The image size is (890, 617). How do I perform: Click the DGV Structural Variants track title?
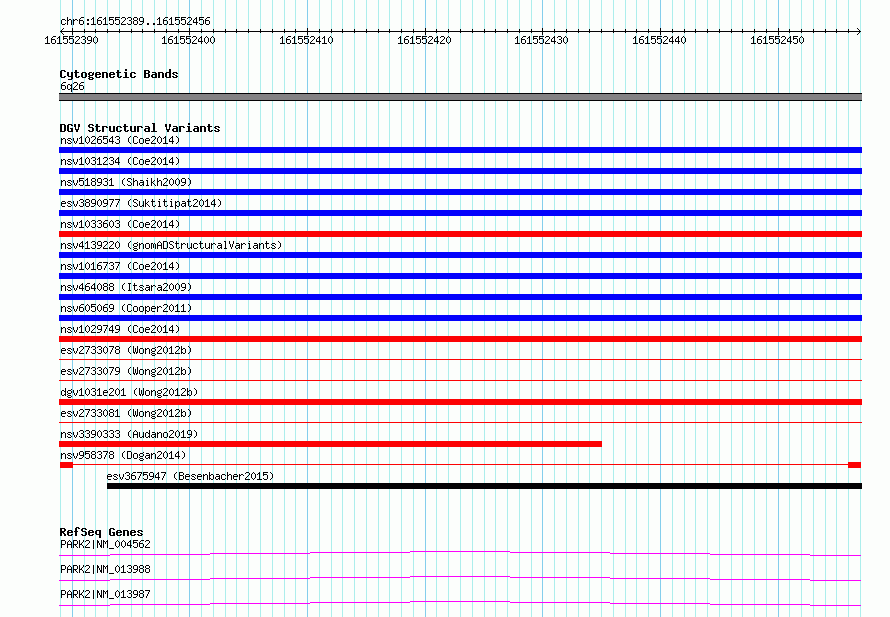[140, 128]
